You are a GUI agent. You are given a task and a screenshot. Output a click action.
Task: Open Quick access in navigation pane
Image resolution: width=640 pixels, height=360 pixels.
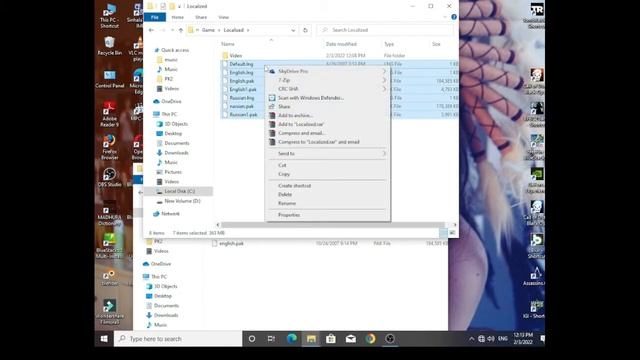[x=175, y=50]
